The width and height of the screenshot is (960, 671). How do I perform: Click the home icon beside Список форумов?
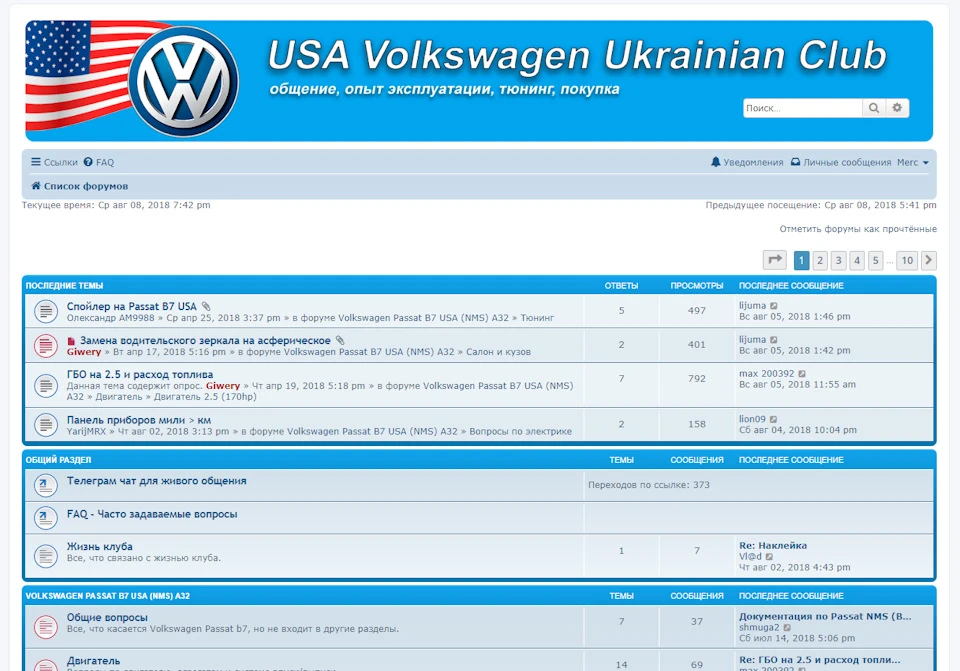tap(36, 186)
